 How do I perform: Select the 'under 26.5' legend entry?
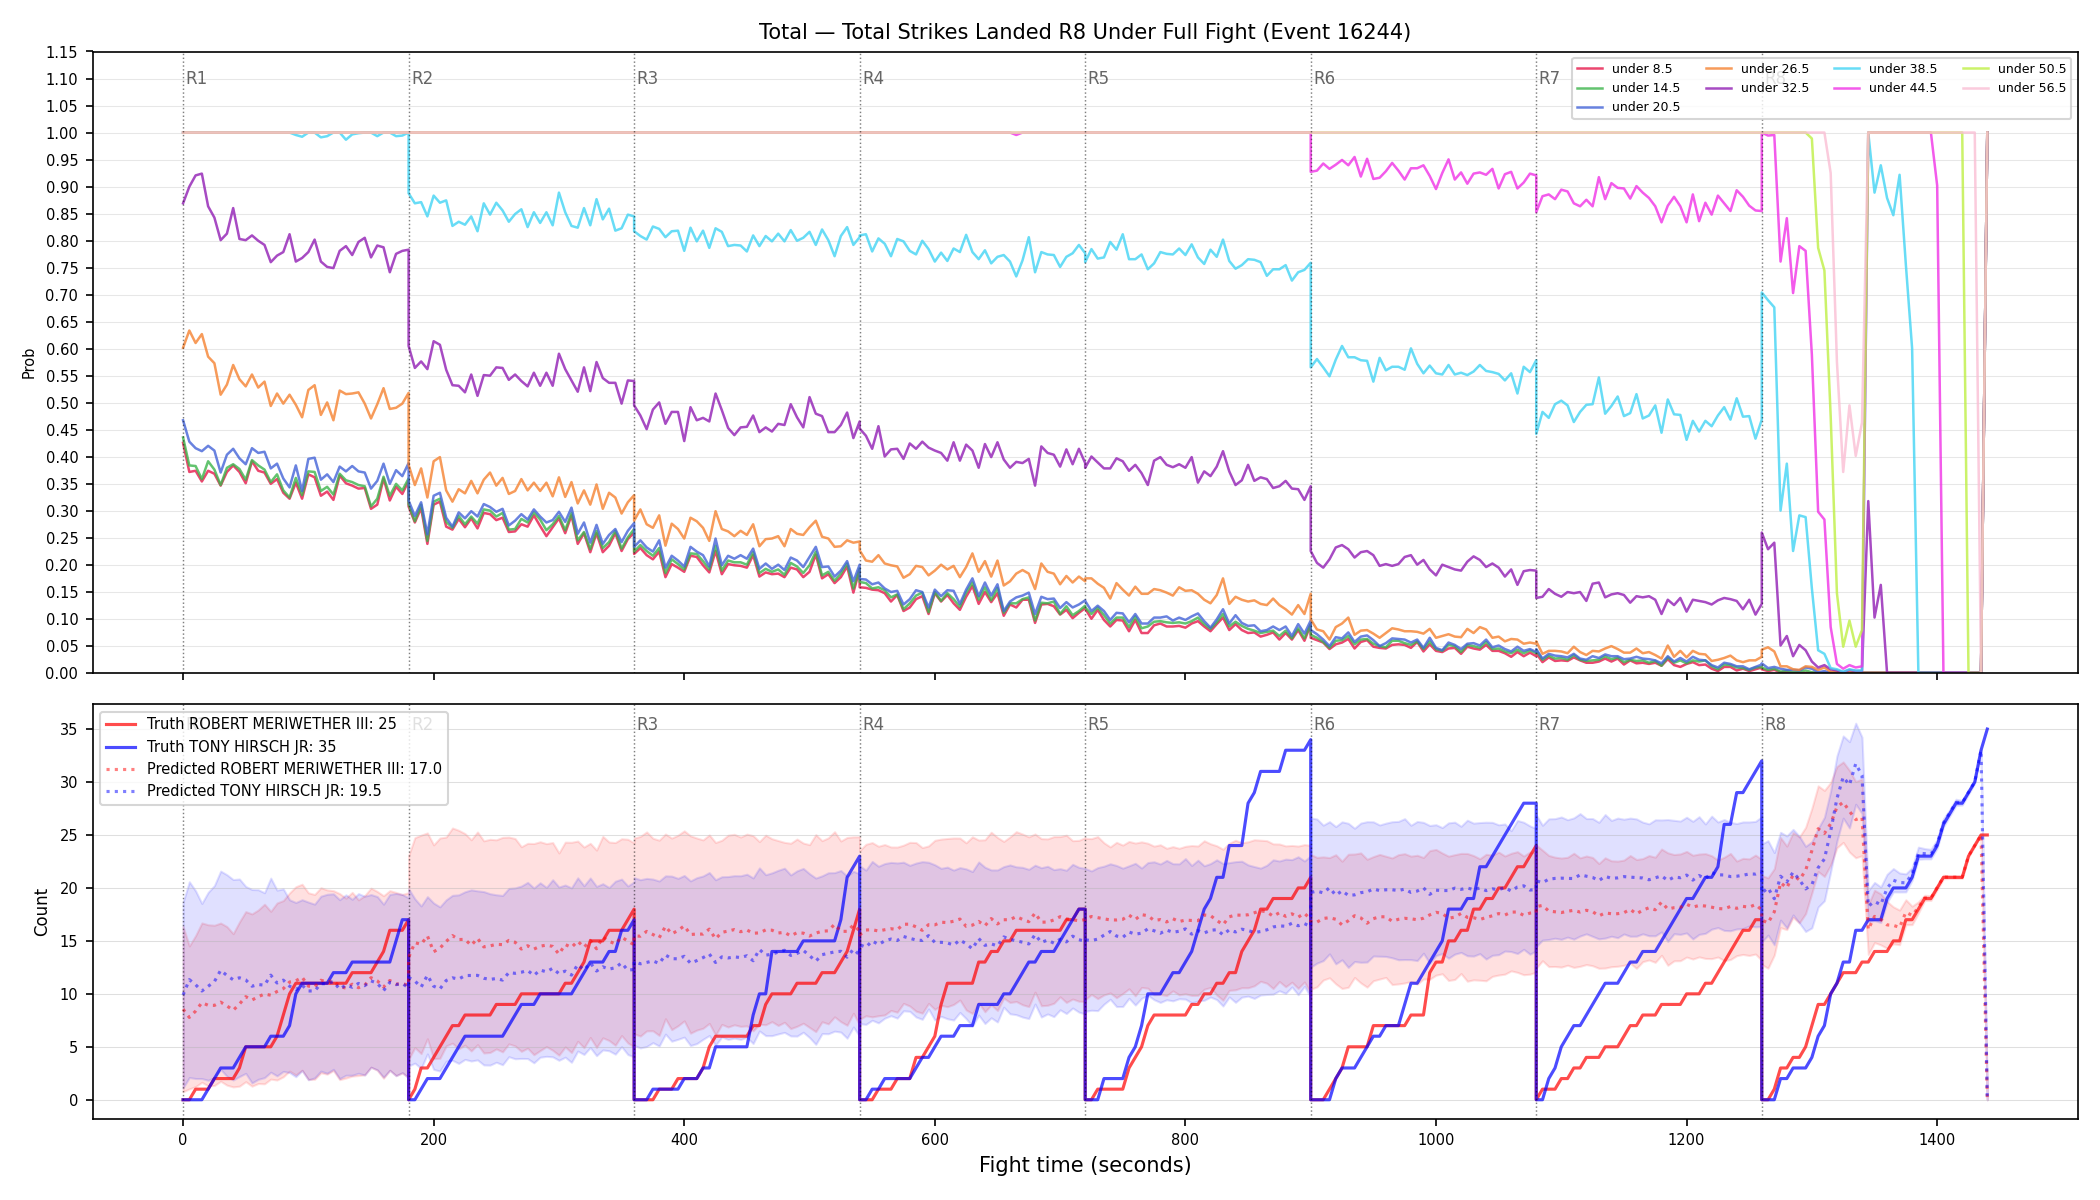pyautogui.click(x=1757, y=69)
